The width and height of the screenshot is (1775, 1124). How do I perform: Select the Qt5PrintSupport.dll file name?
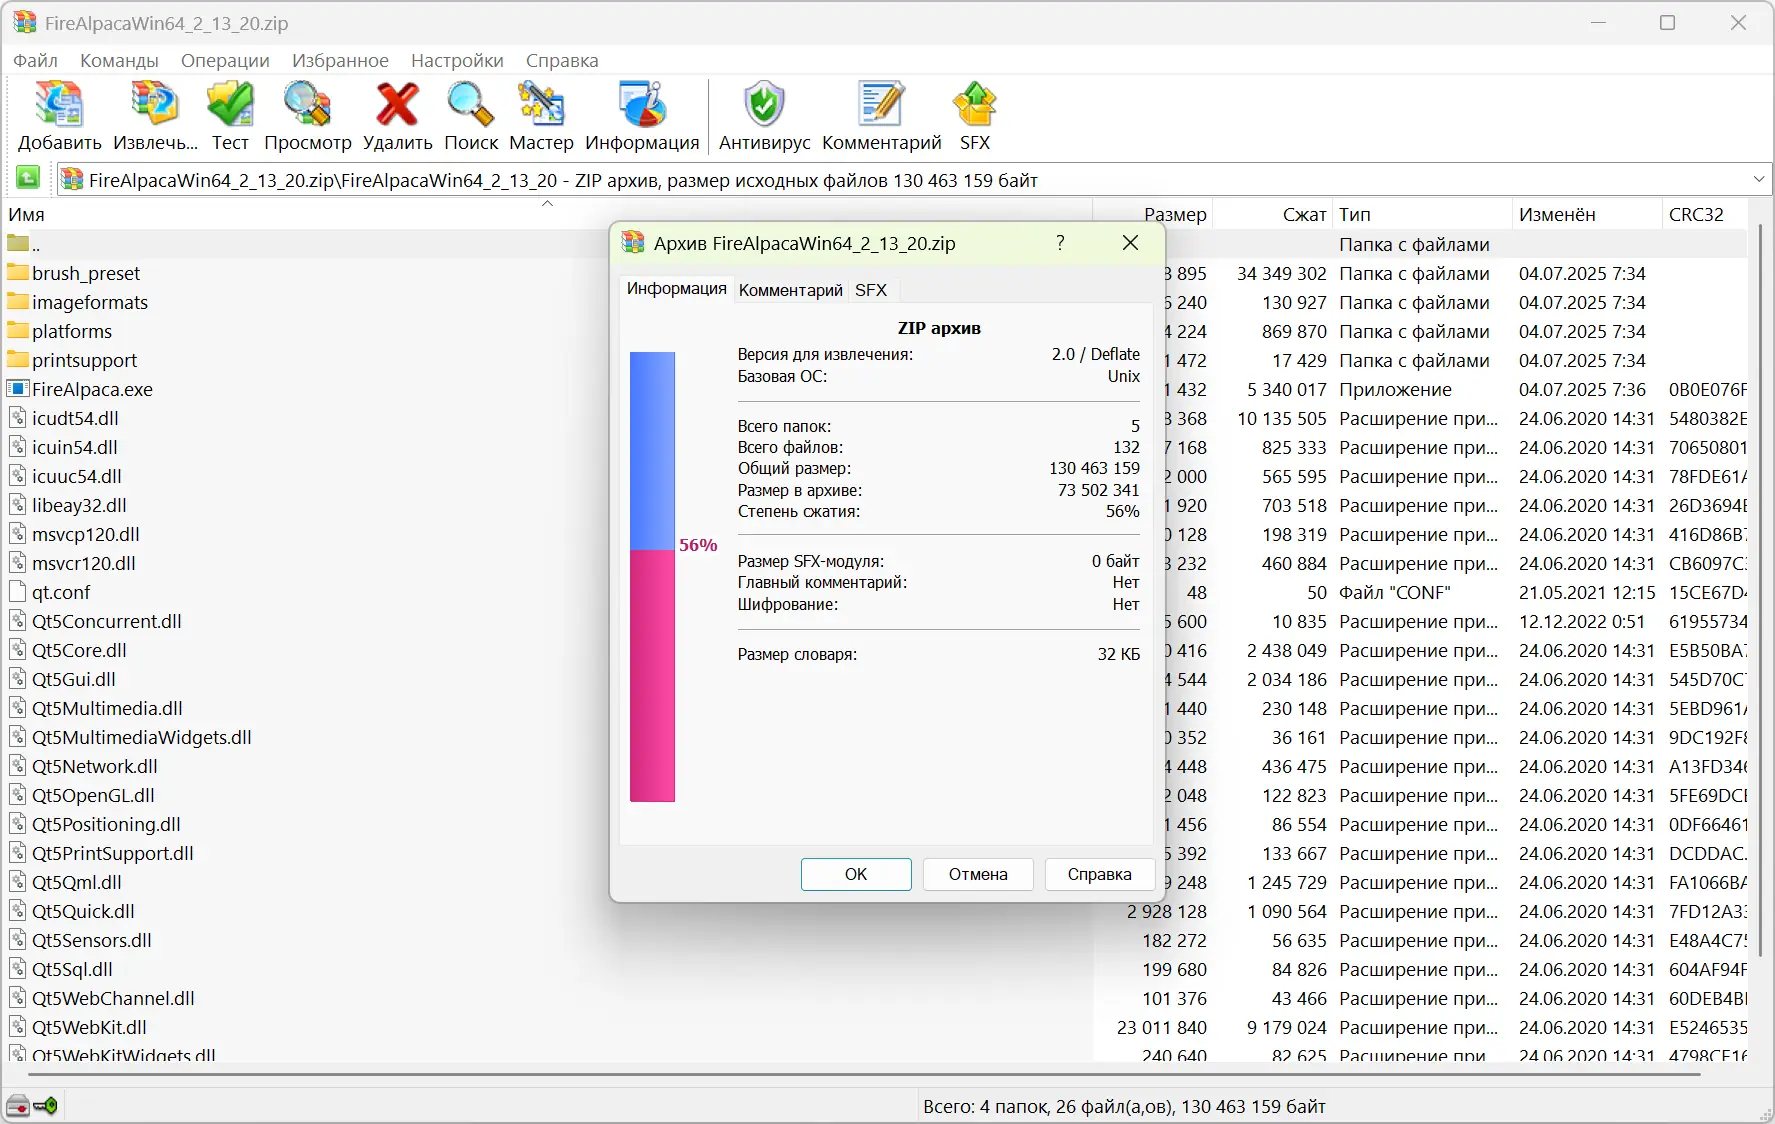coord(113,853)
